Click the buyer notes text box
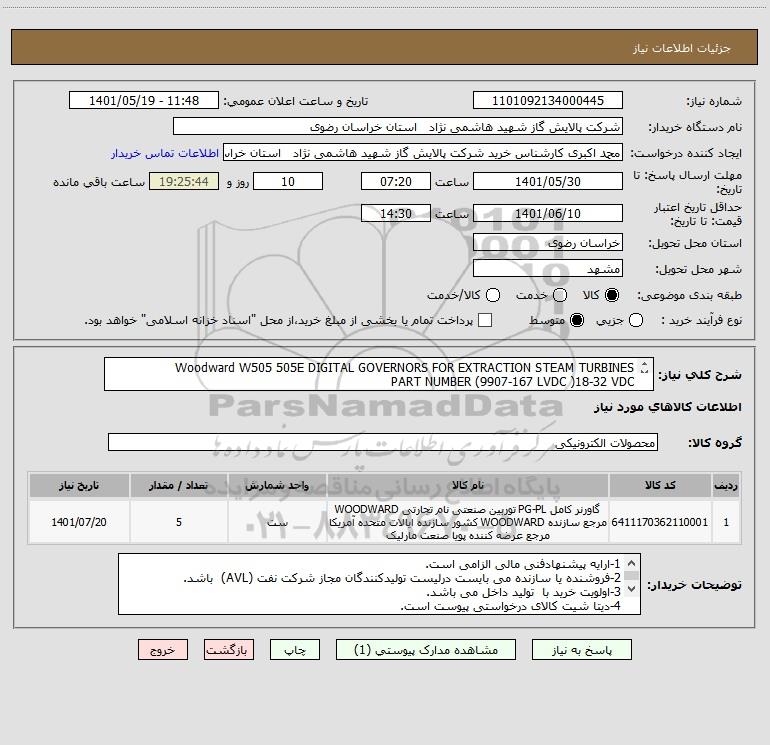Image resolution: width=770 pixels, height=745 pixels. click(379, 584)
